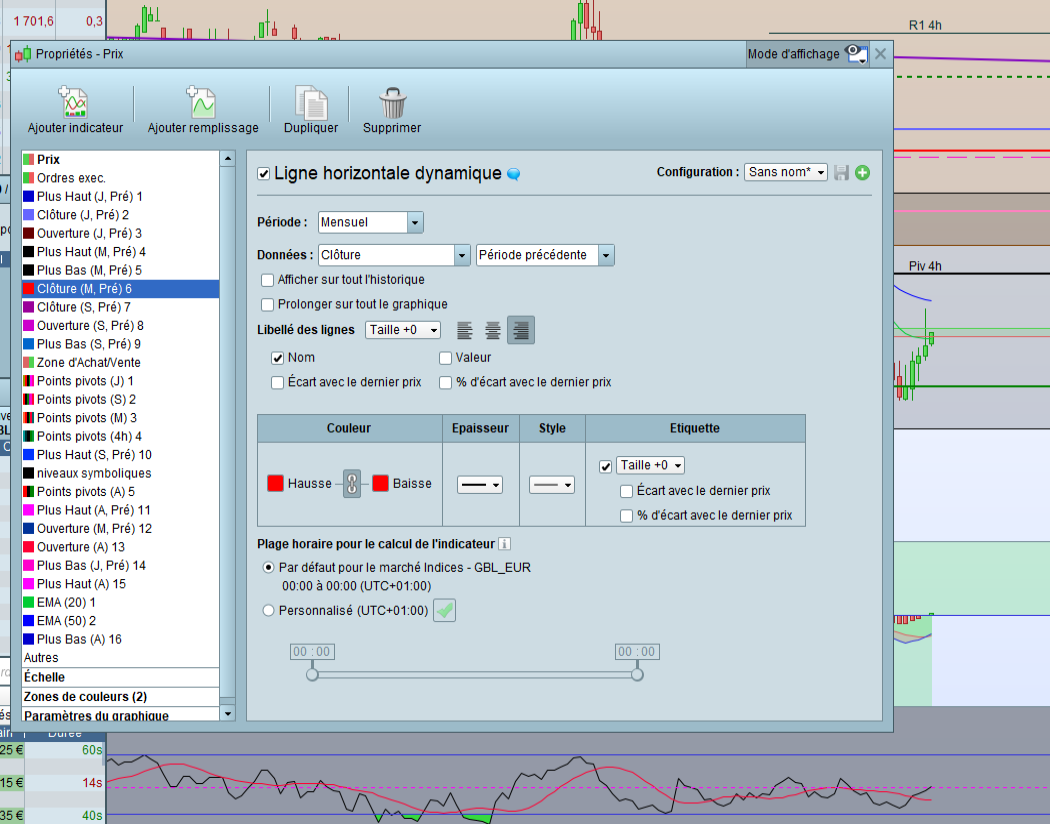Click the link icon between Hausse and Baisse
The image size is (1050, 824).
351,483
